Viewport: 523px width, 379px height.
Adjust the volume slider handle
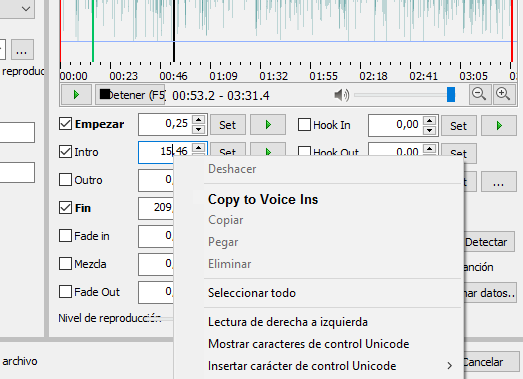pos(451,95)
